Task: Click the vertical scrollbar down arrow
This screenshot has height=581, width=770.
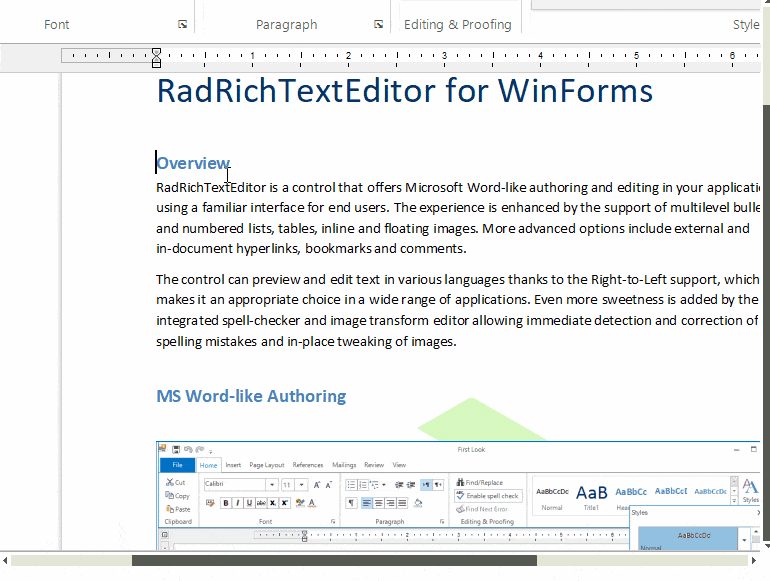Action: click(x=767, y=545)
